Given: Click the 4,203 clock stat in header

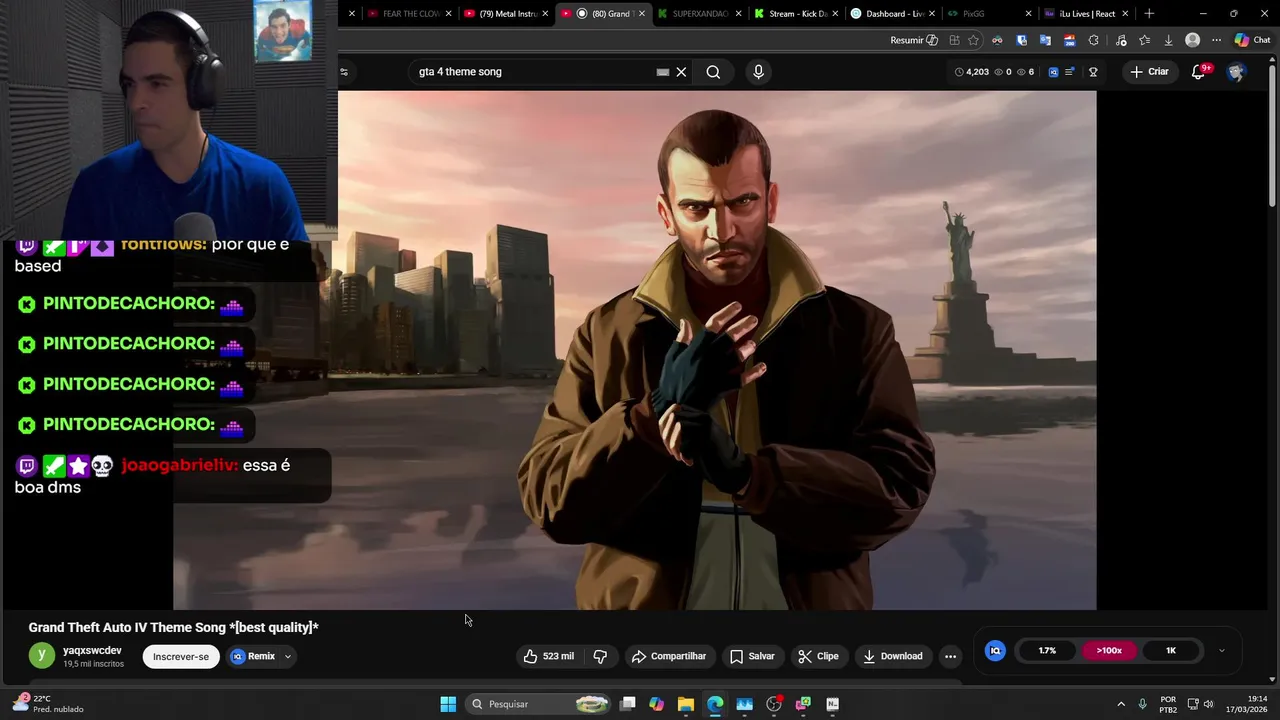Looking at the screenshot, I should pyautogui.click(x=971, y=72).
